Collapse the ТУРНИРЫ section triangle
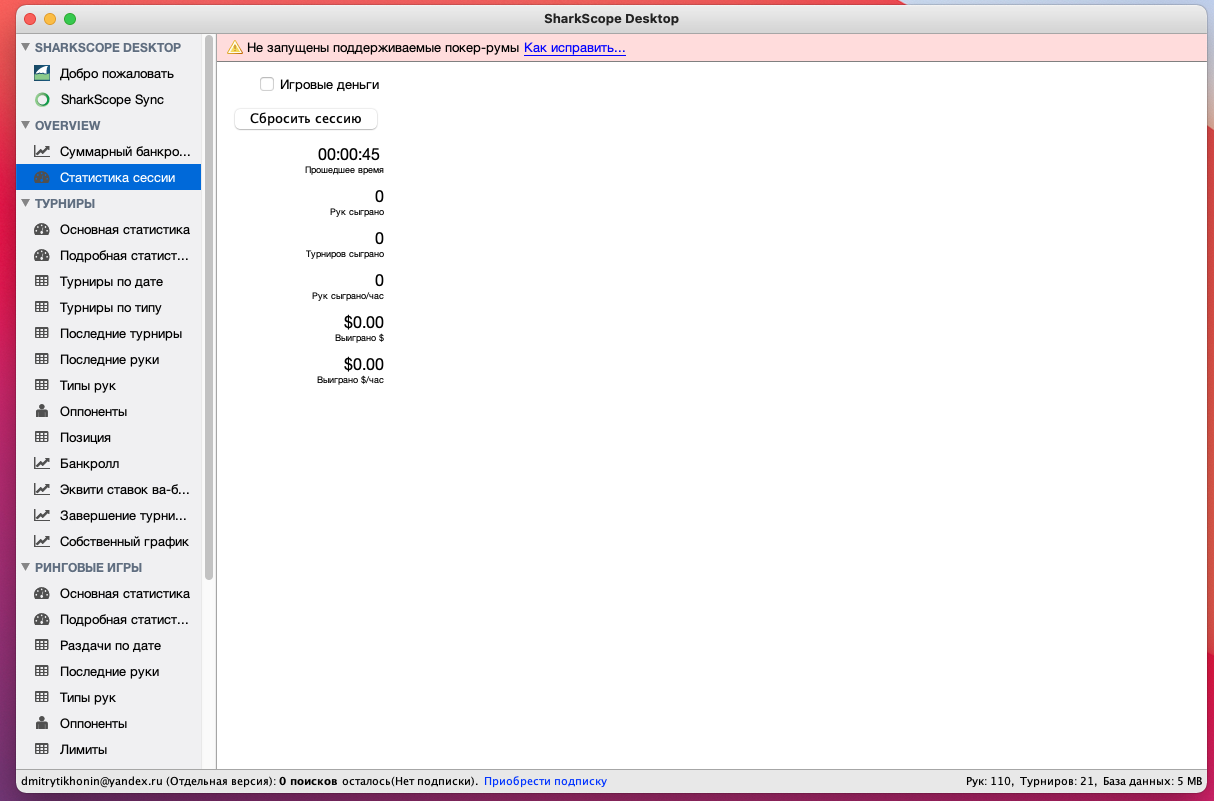This screenshot has width=1214, height=801. (x=26, y=203)
